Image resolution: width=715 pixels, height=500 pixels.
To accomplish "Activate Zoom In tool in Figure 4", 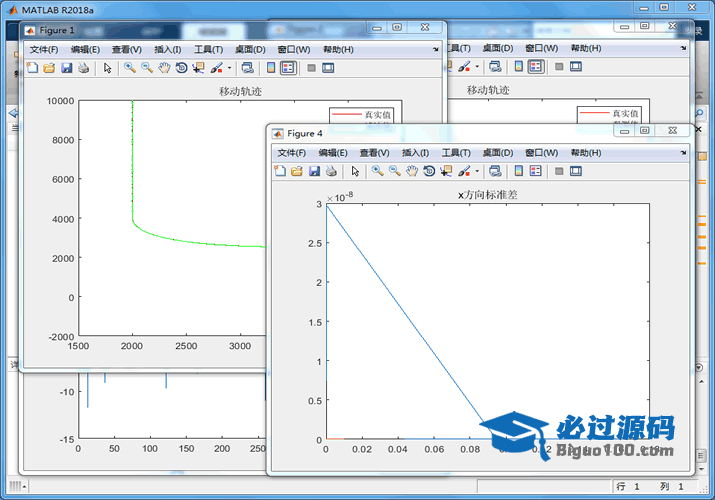I will 378,171.
